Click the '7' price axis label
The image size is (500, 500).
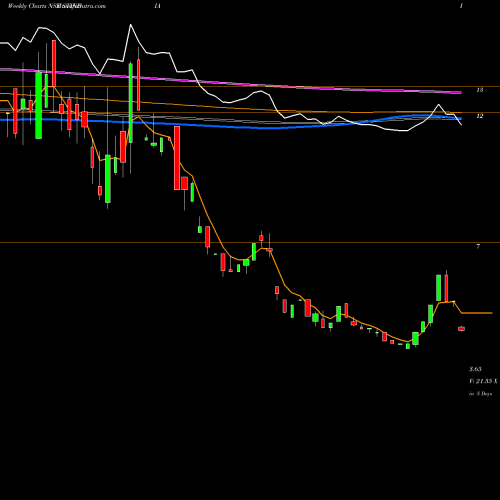click(478, 246)
